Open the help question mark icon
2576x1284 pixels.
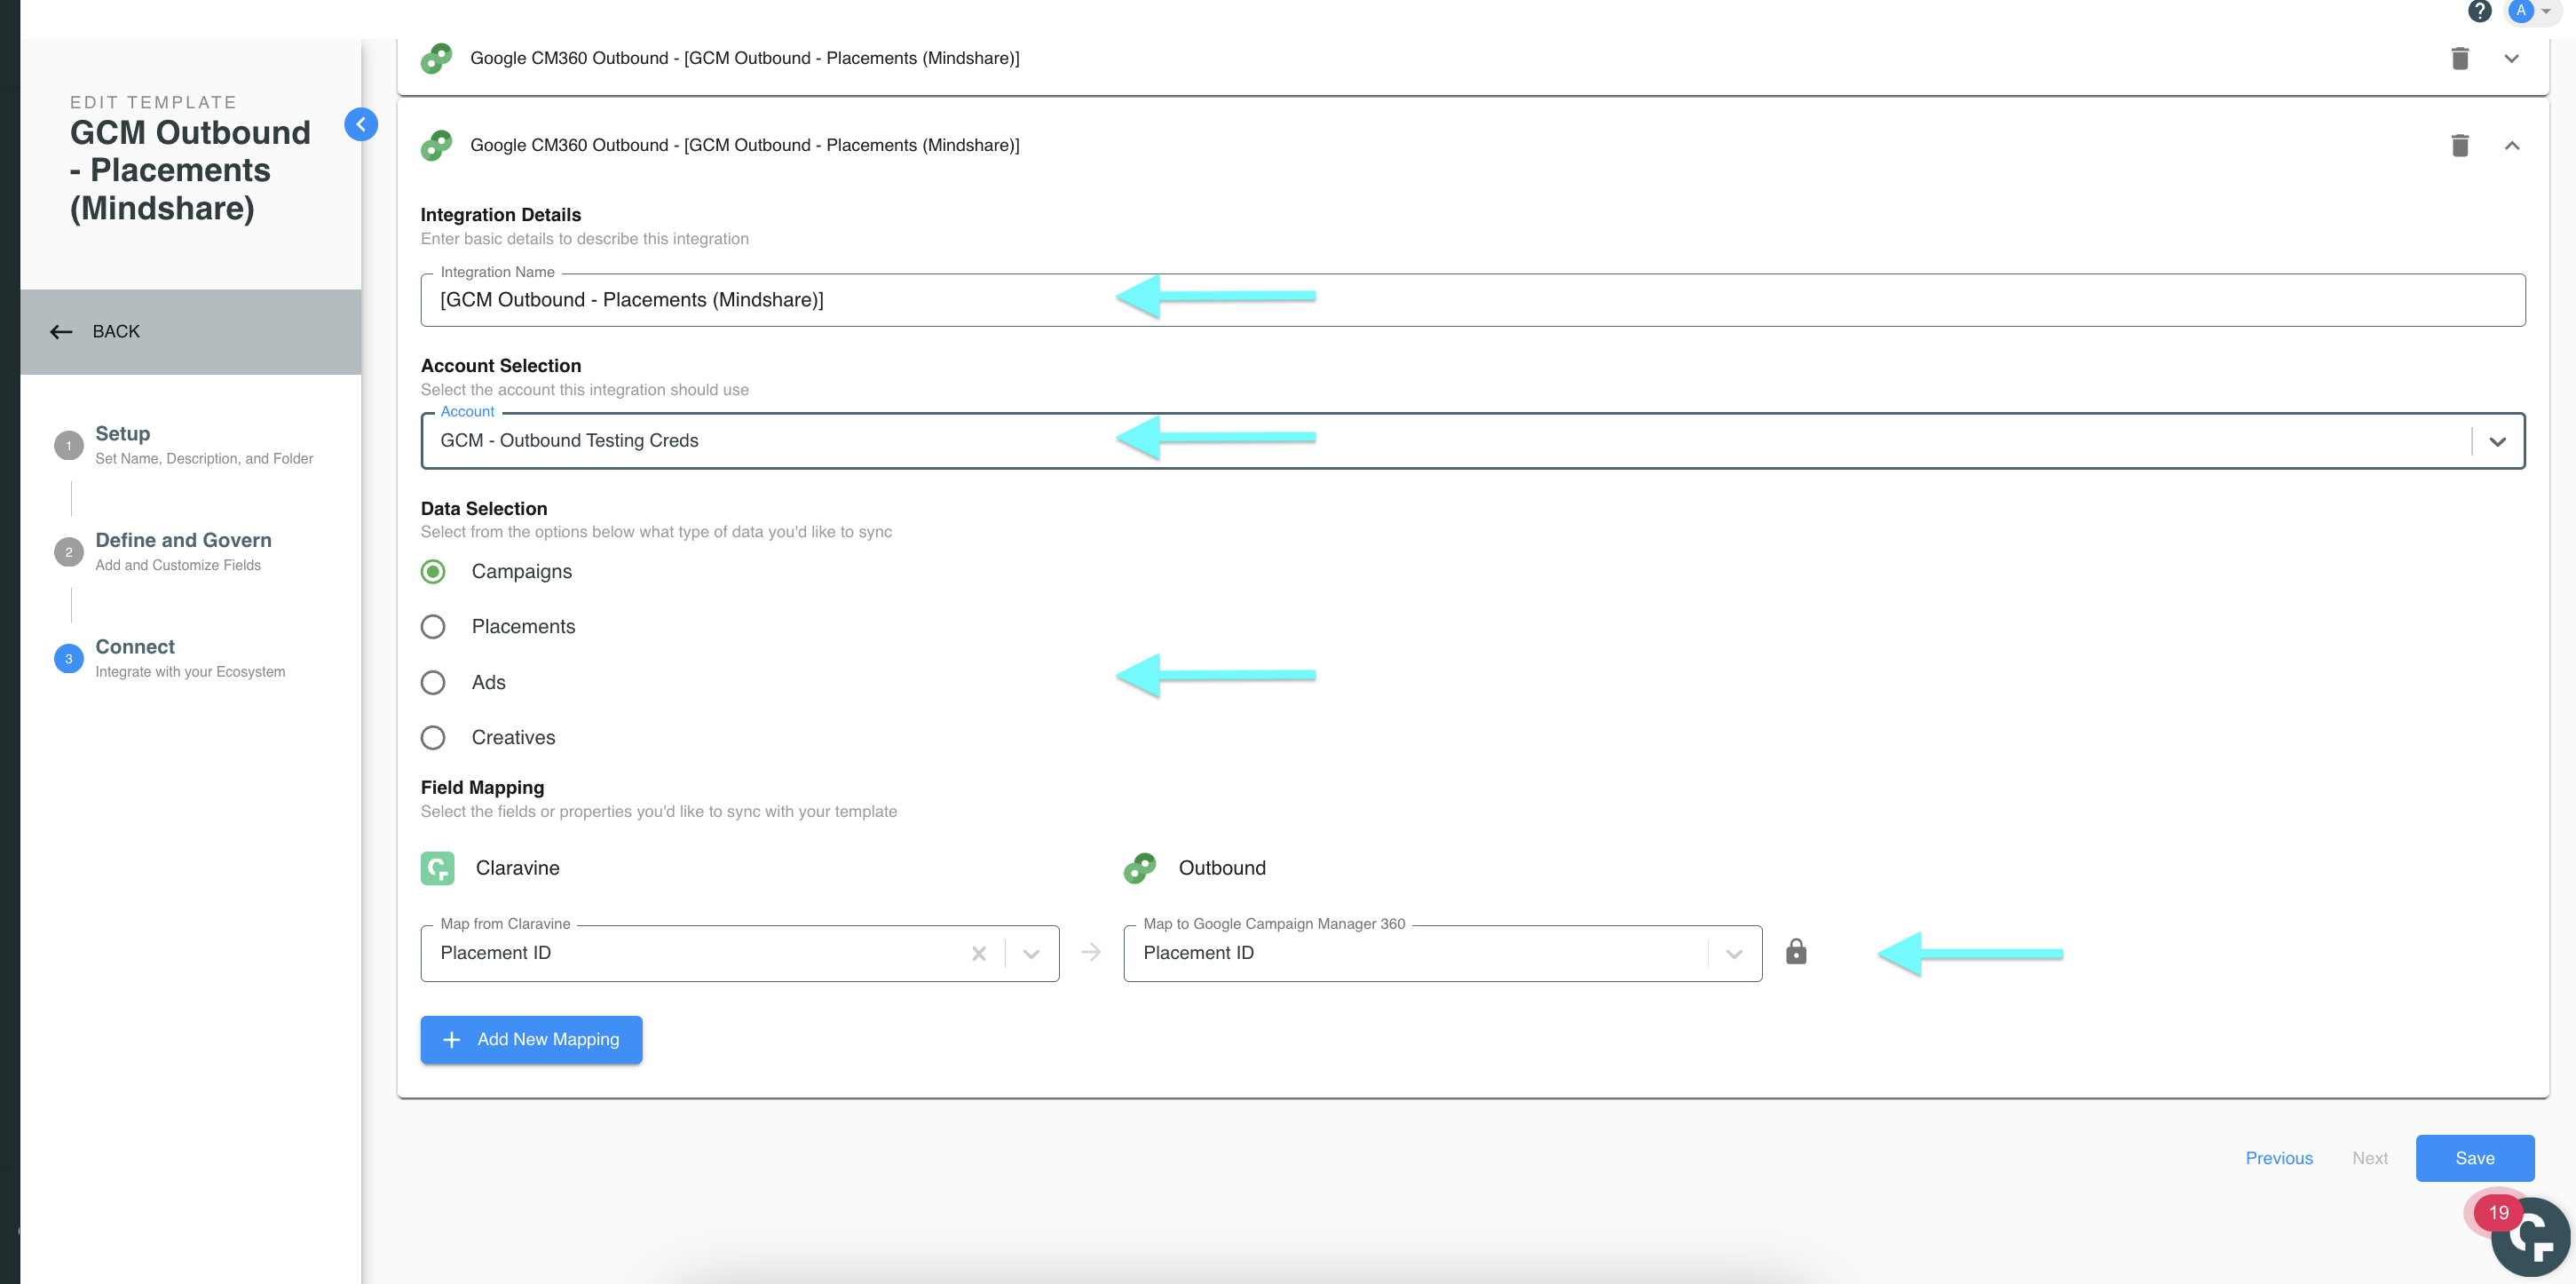tap(2480, 10)
